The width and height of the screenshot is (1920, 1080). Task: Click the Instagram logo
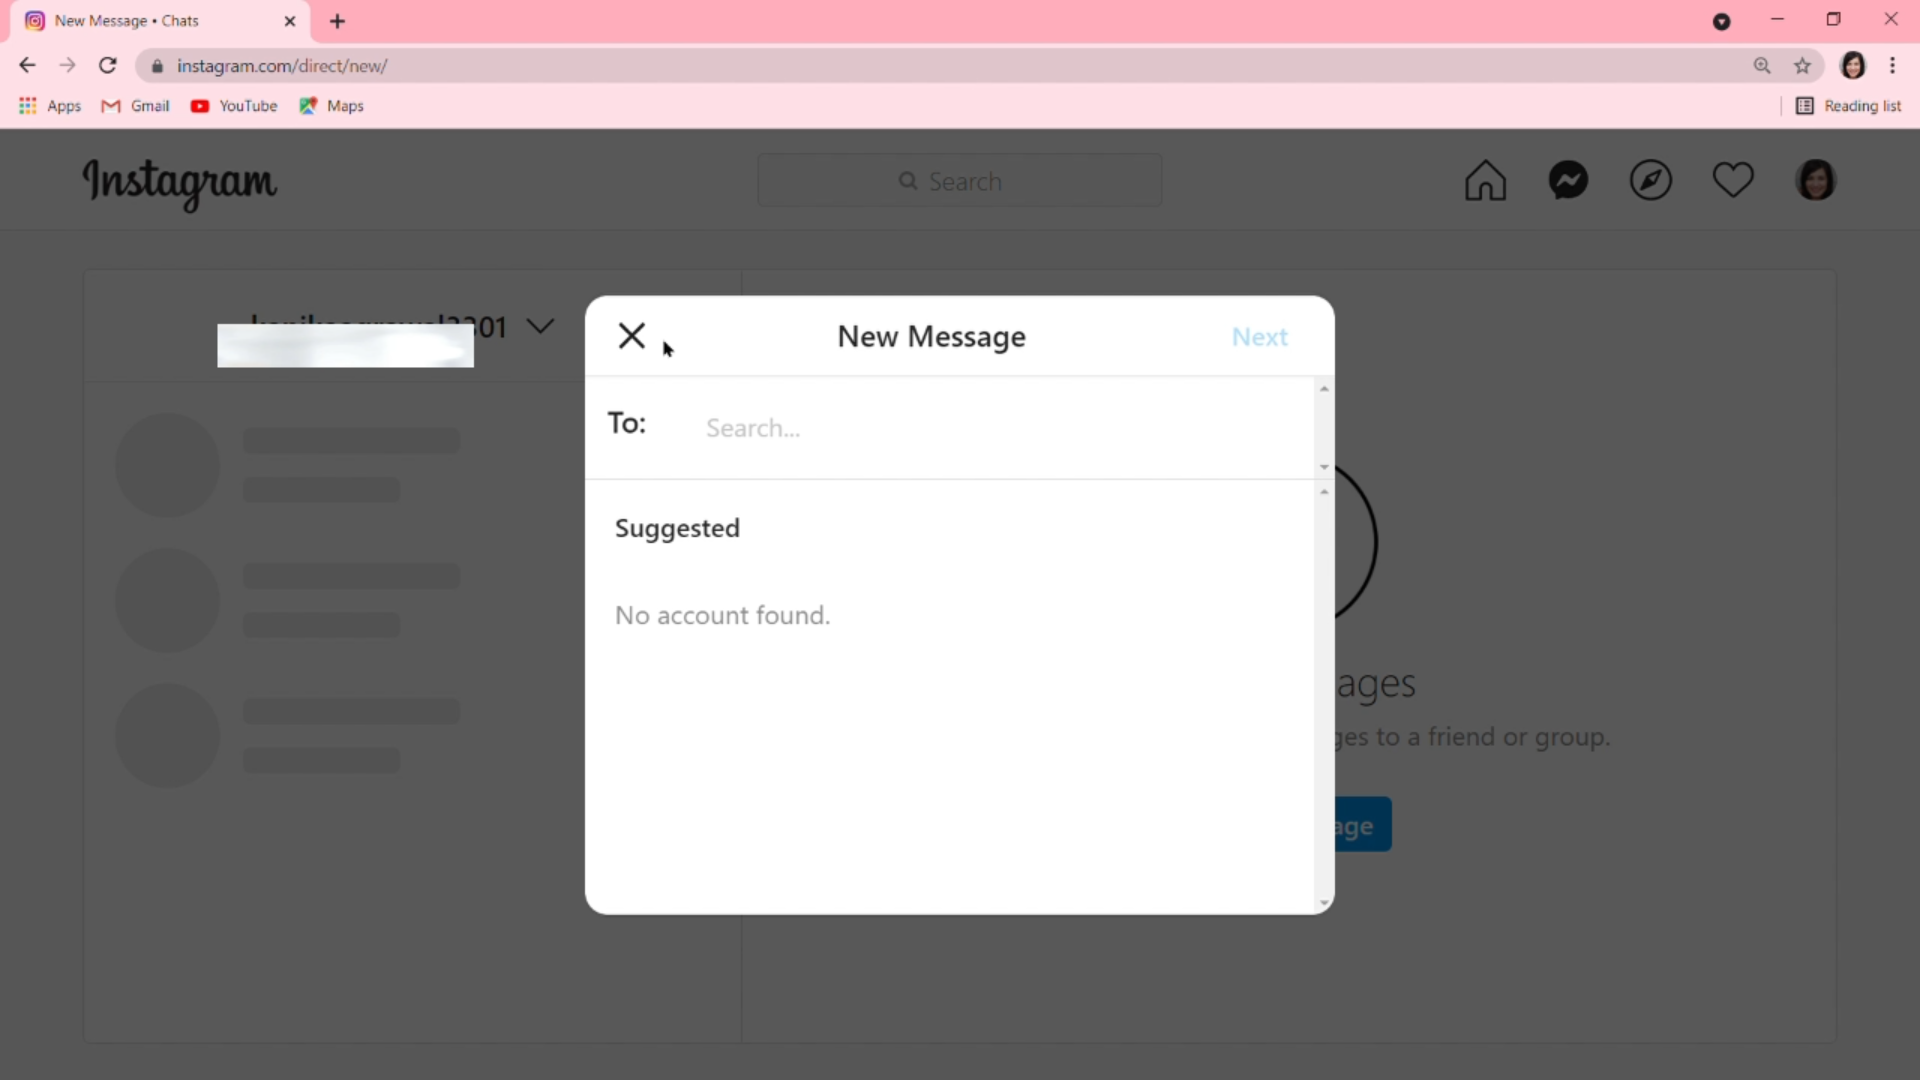tap(180, 183)
